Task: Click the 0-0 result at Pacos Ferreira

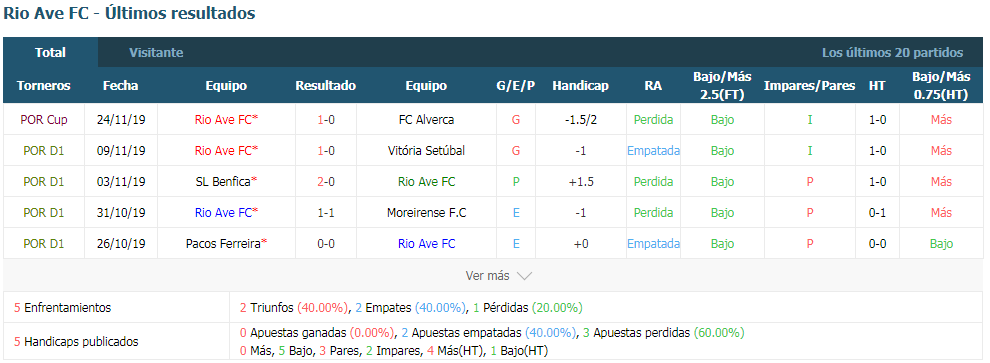Action: tap(326, 244)
